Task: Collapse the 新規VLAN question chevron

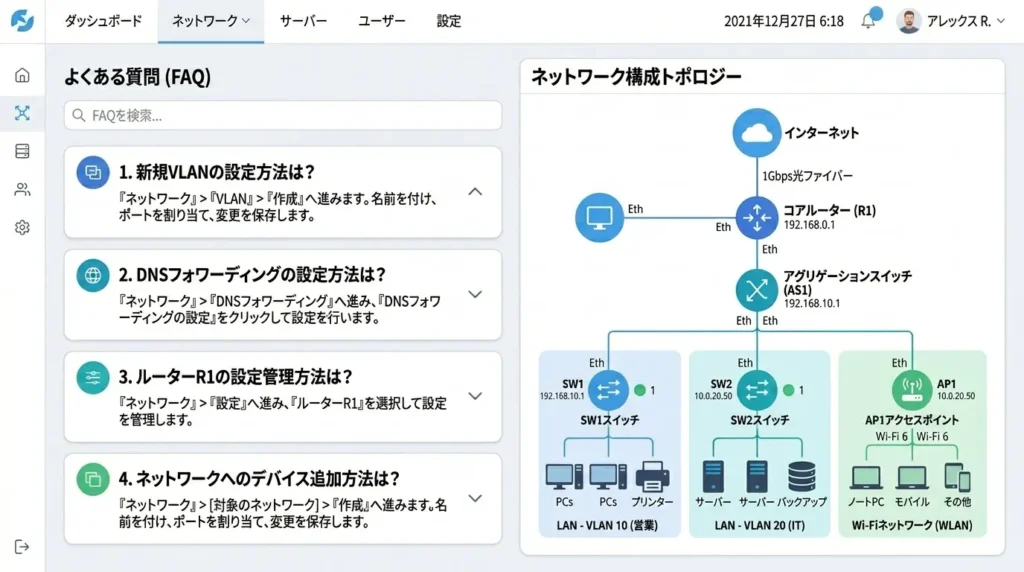Action: click(x=475, y=192)
